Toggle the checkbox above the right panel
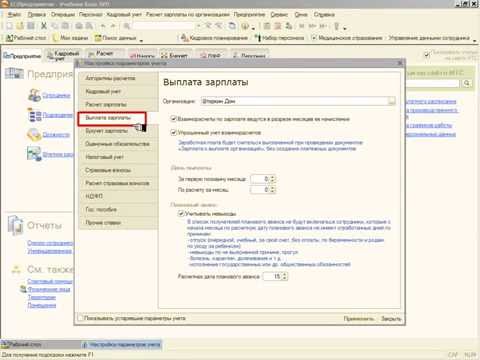480x360 pixels. click(427, 54)
